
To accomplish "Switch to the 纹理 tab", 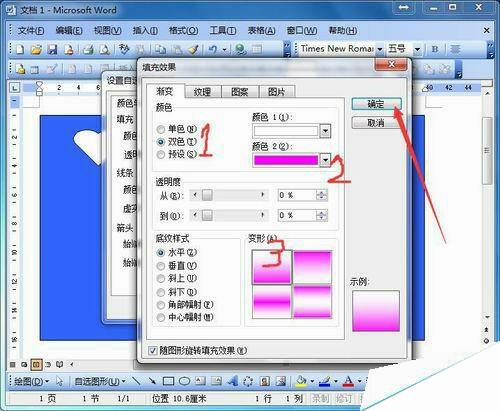I will (x=202, y=92).
